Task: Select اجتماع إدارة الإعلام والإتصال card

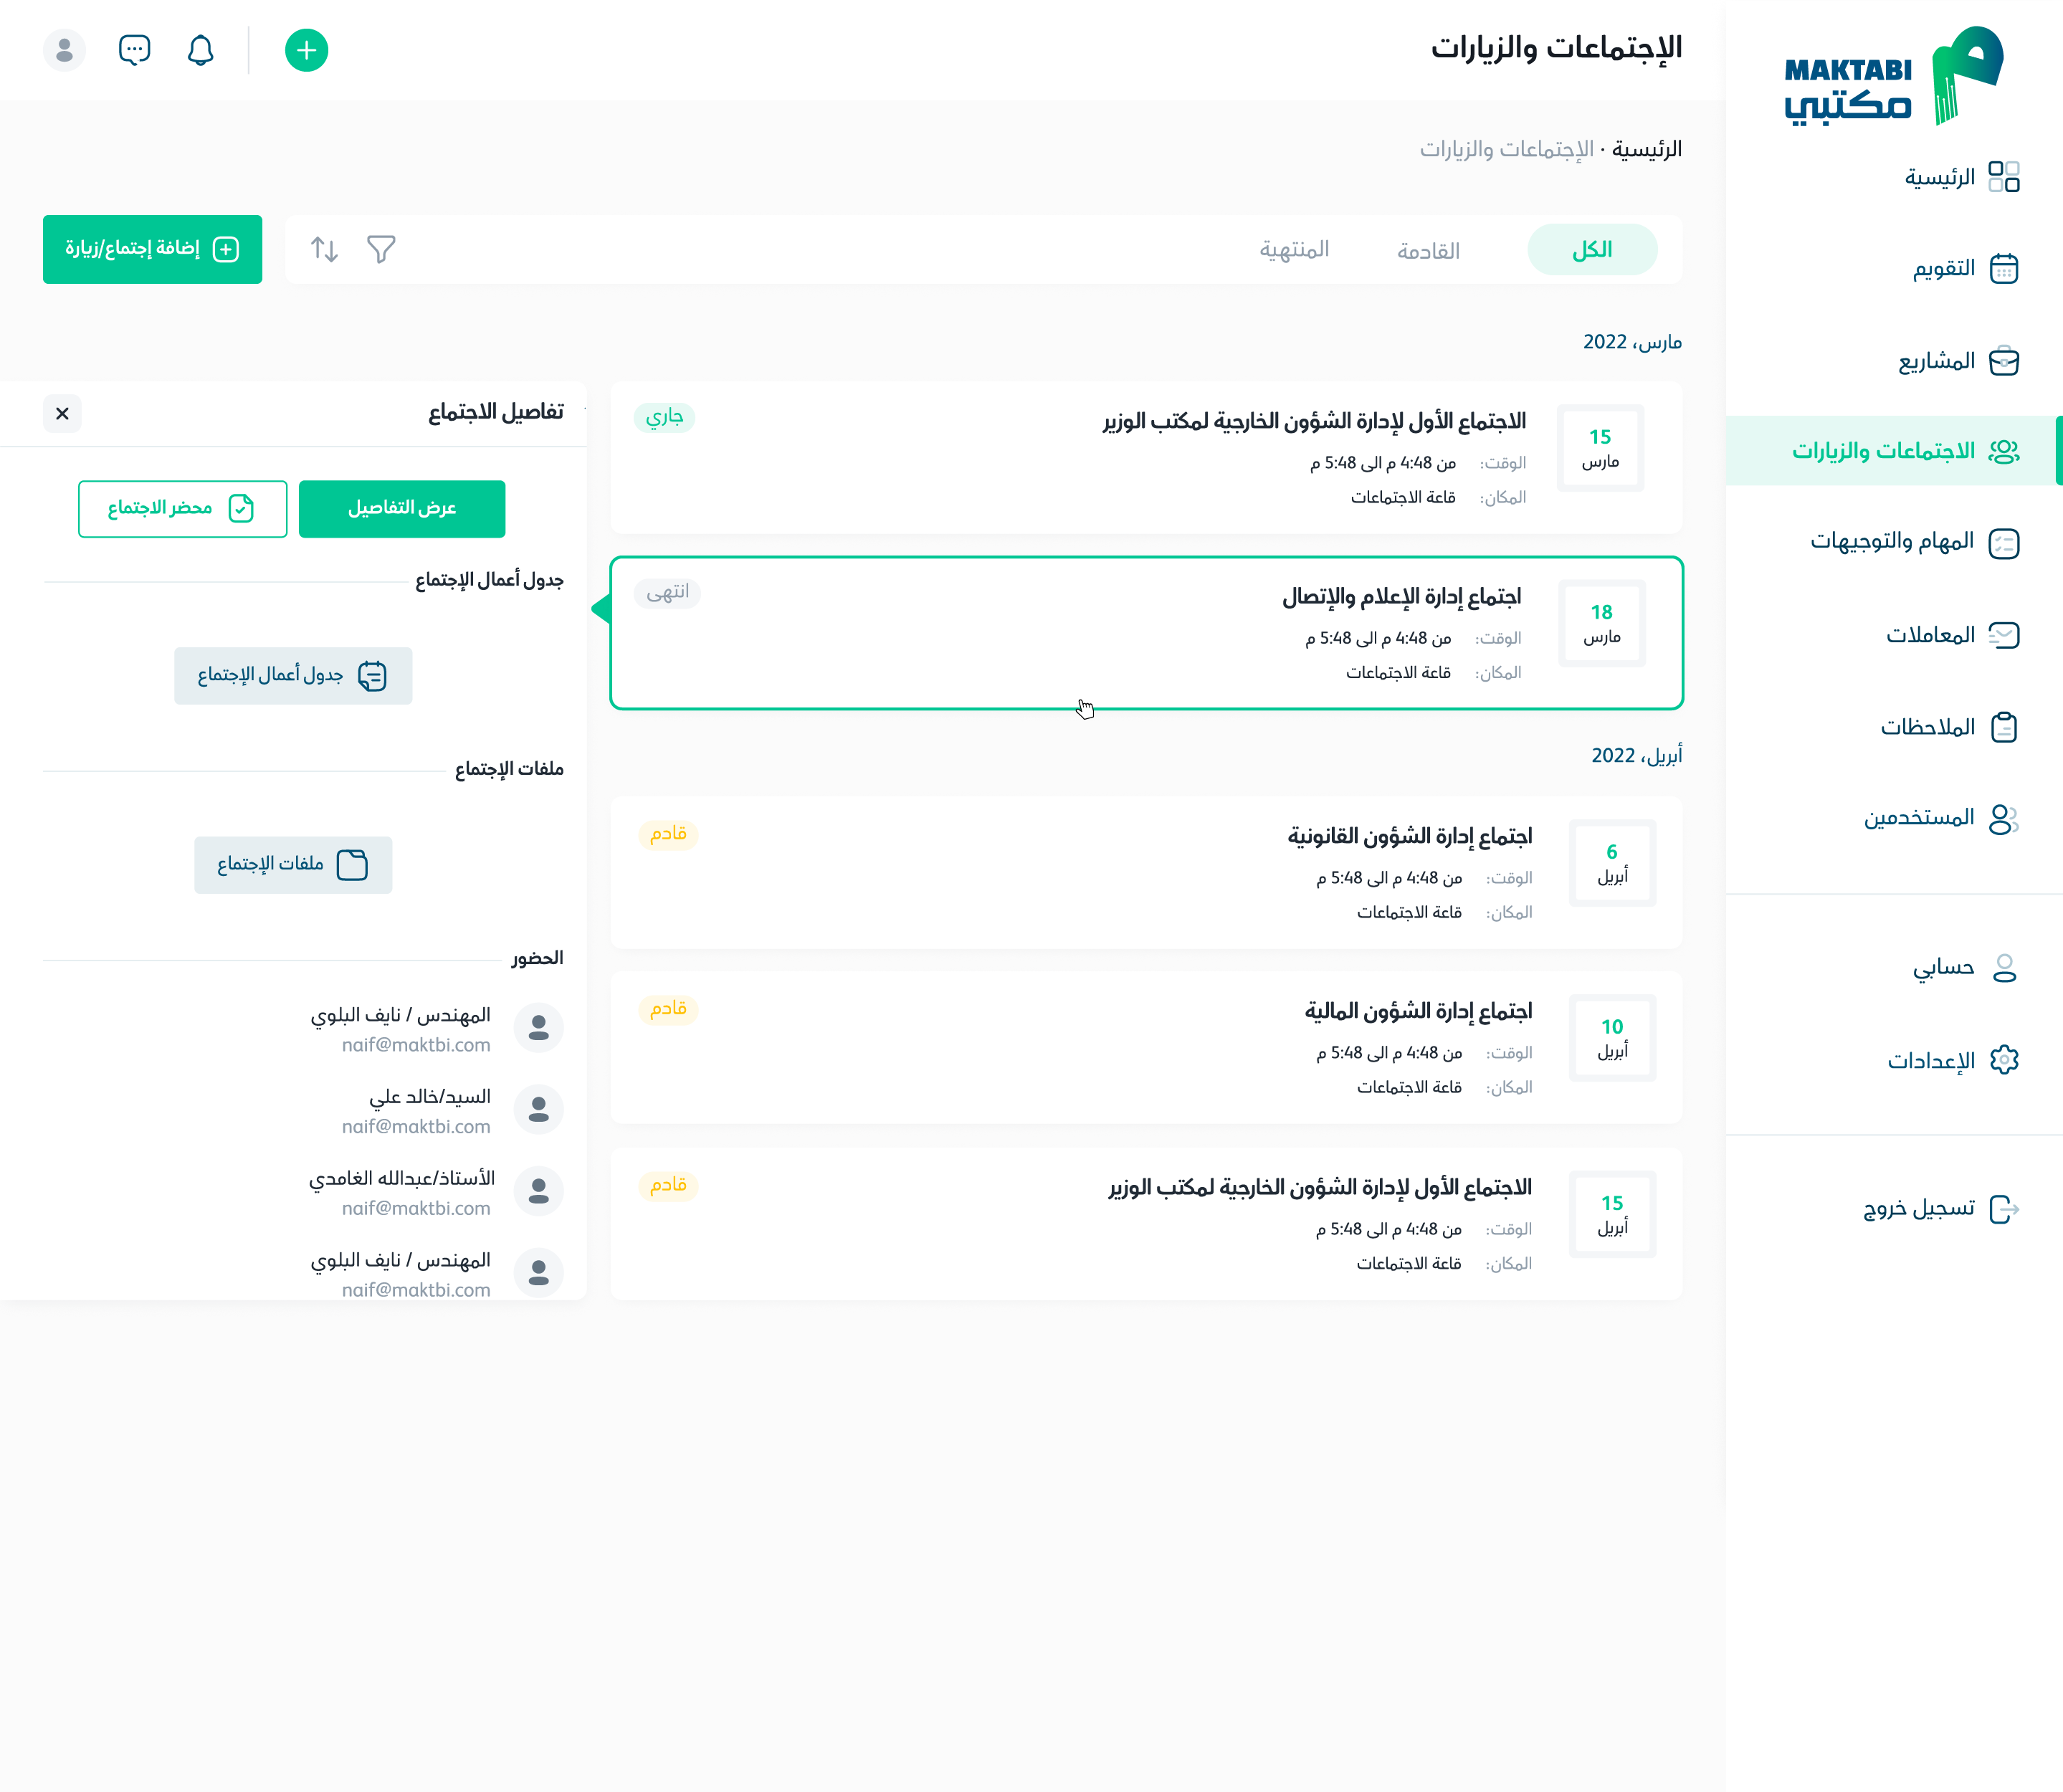Action: tap(1146, 633)
